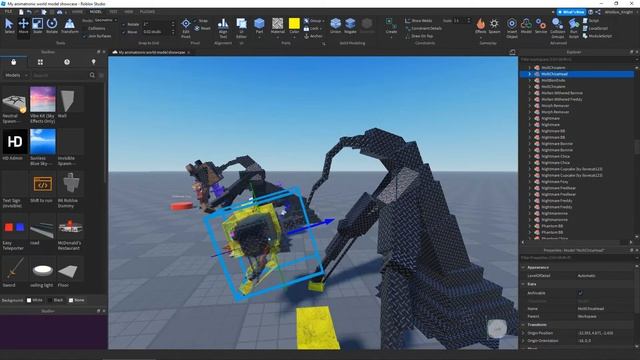Toggle the Move snap checkbox

(124, 32)
